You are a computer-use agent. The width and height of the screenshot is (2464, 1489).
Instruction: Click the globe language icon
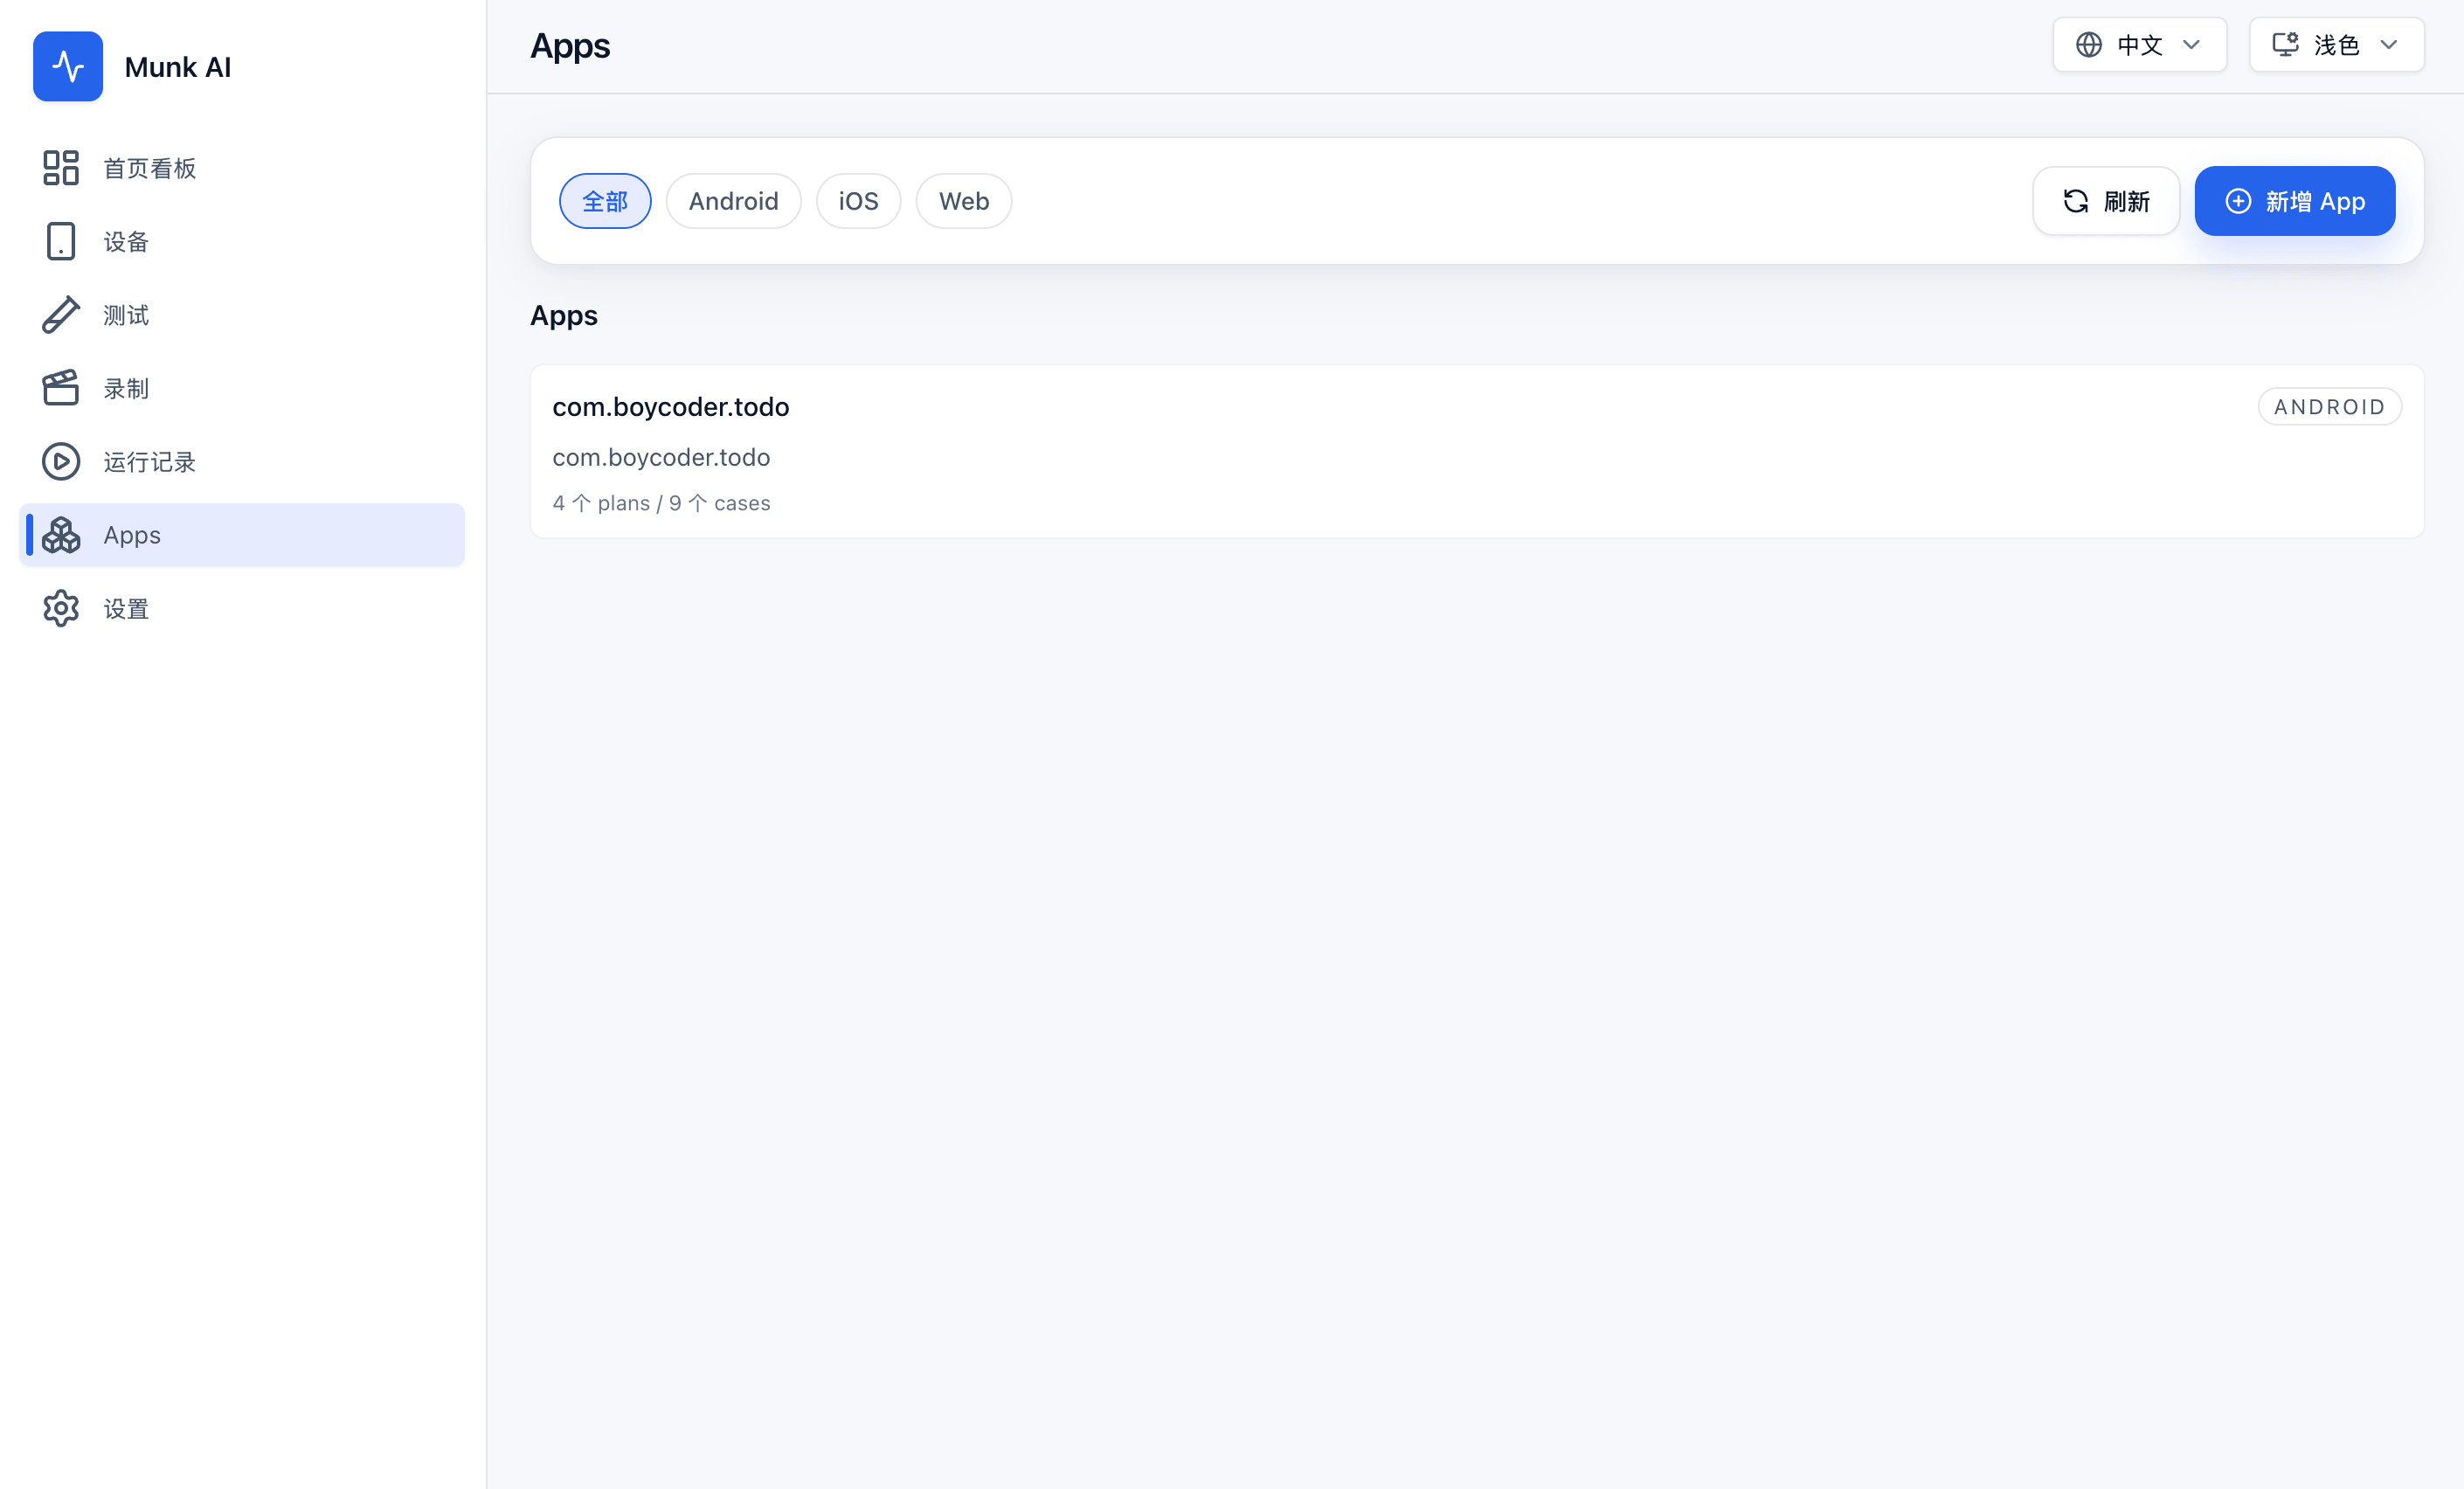[2088, 45]
